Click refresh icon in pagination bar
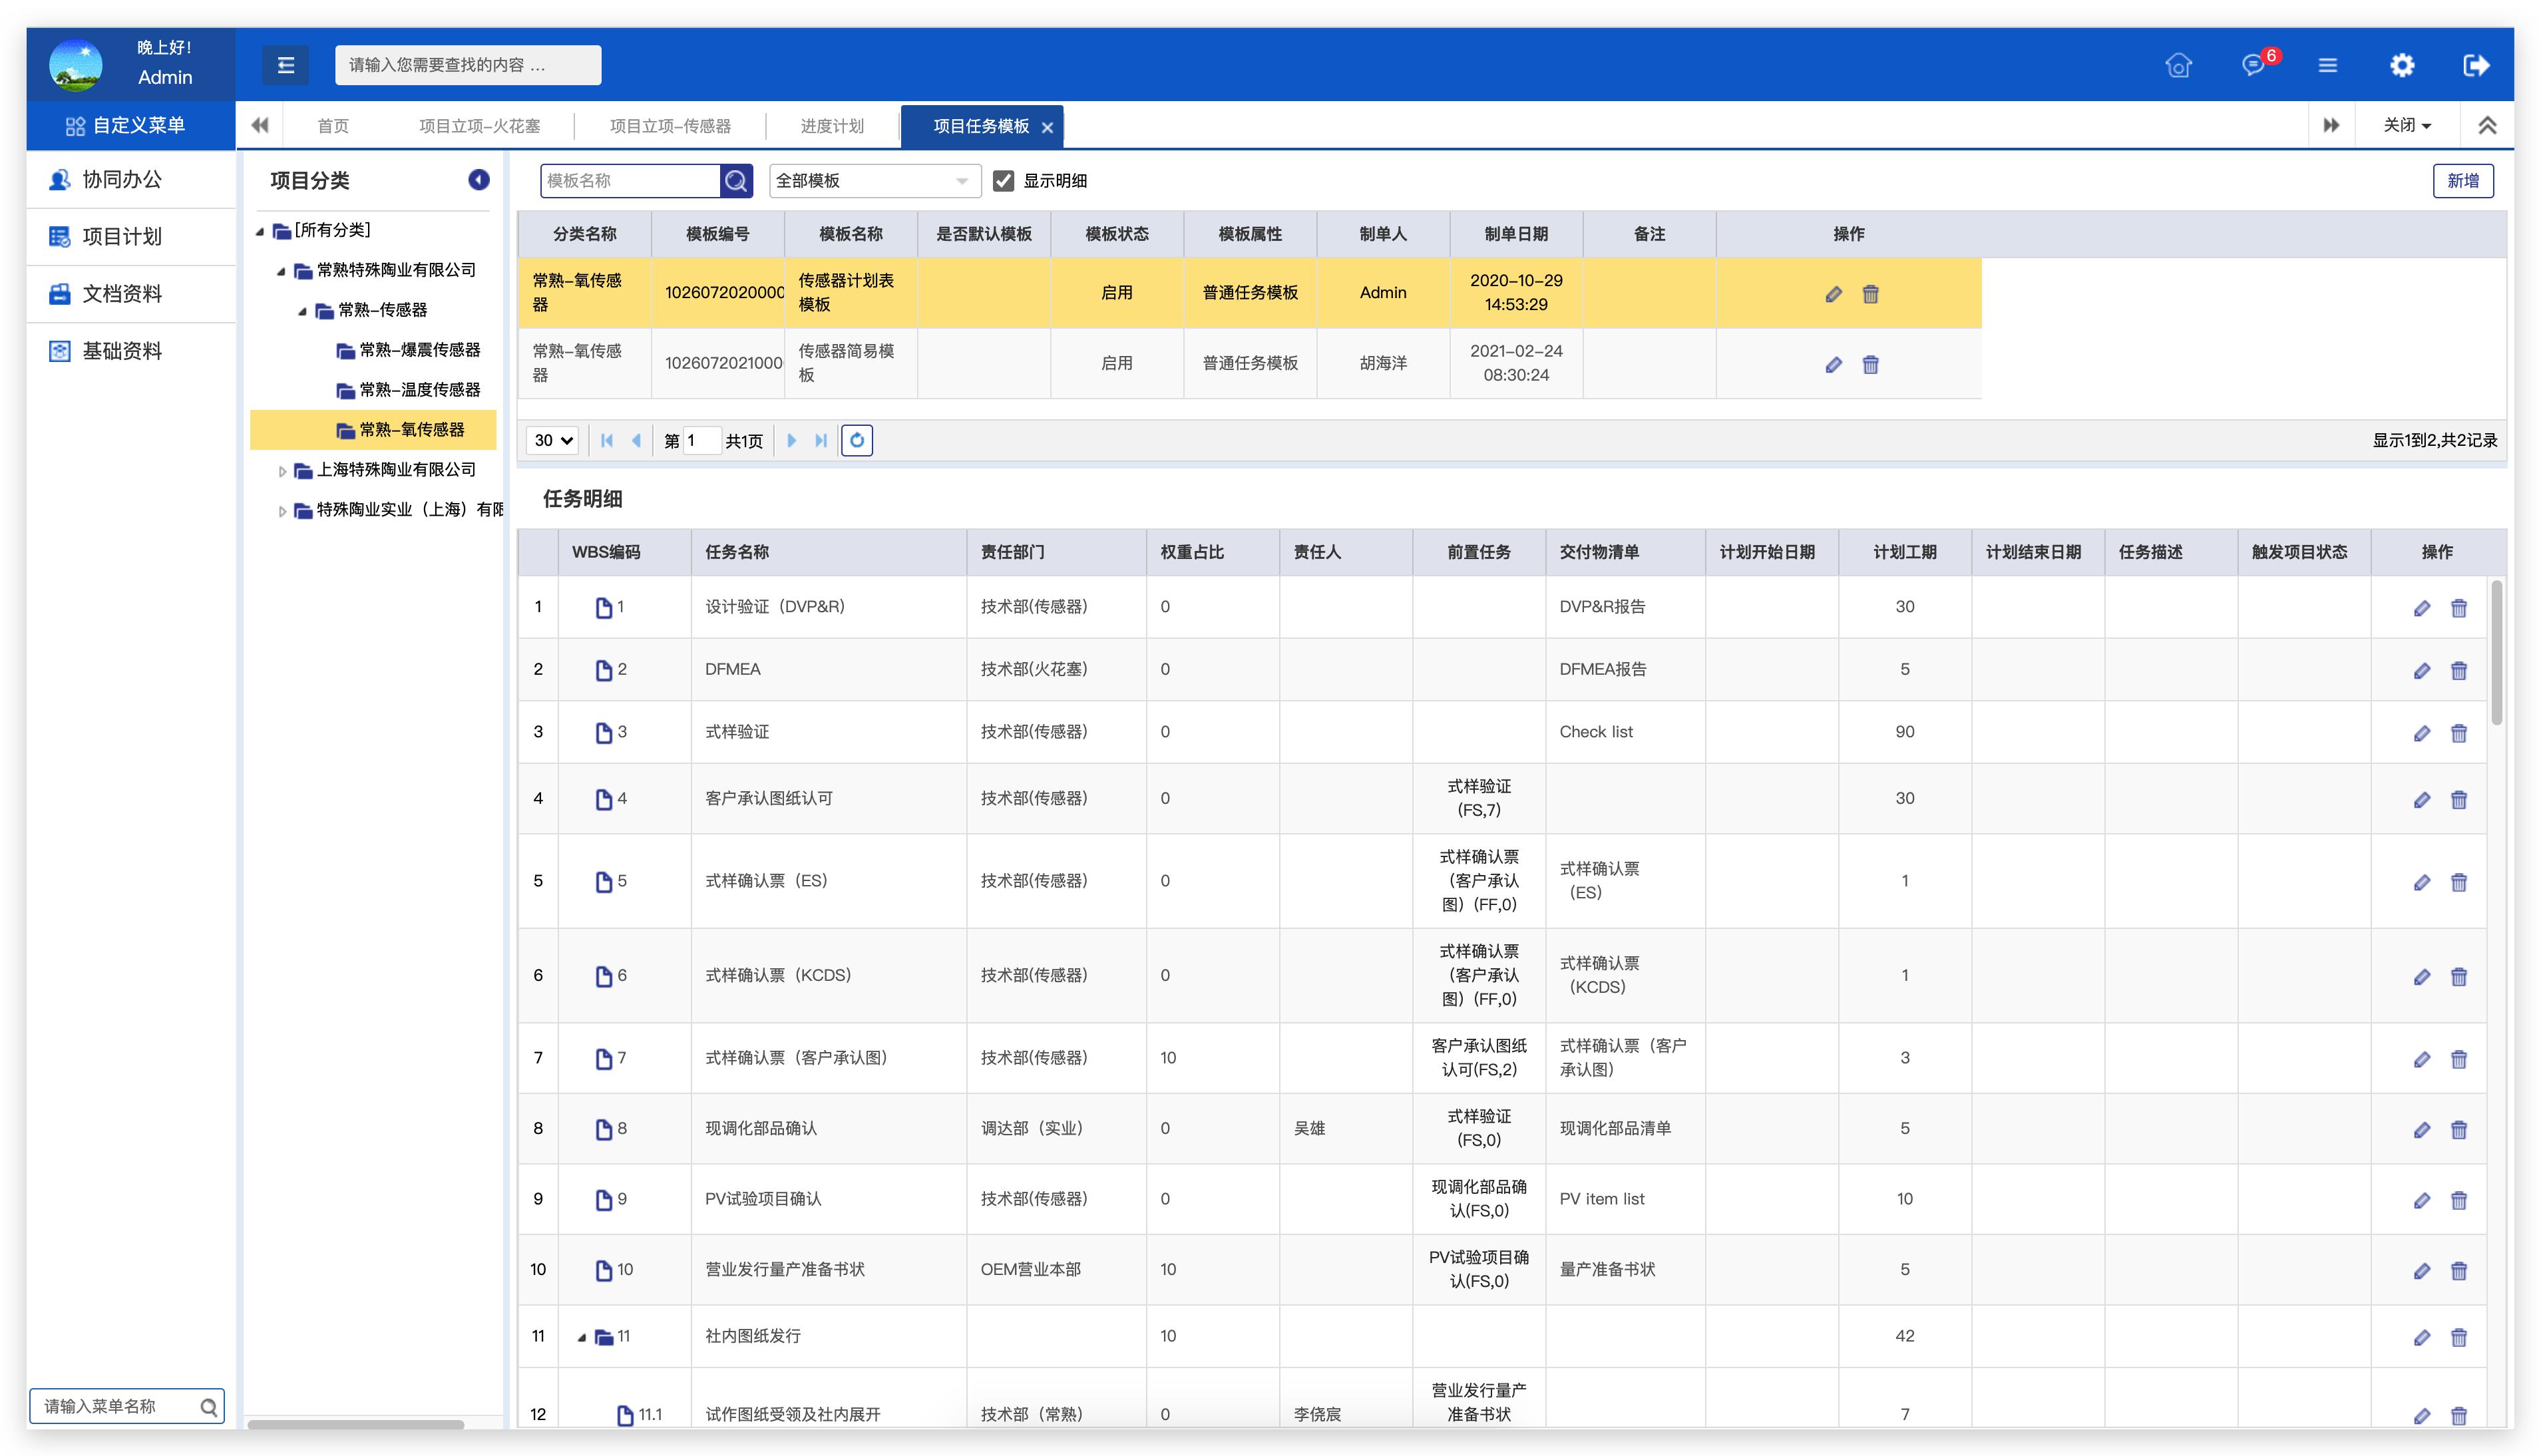 (856, 440)
